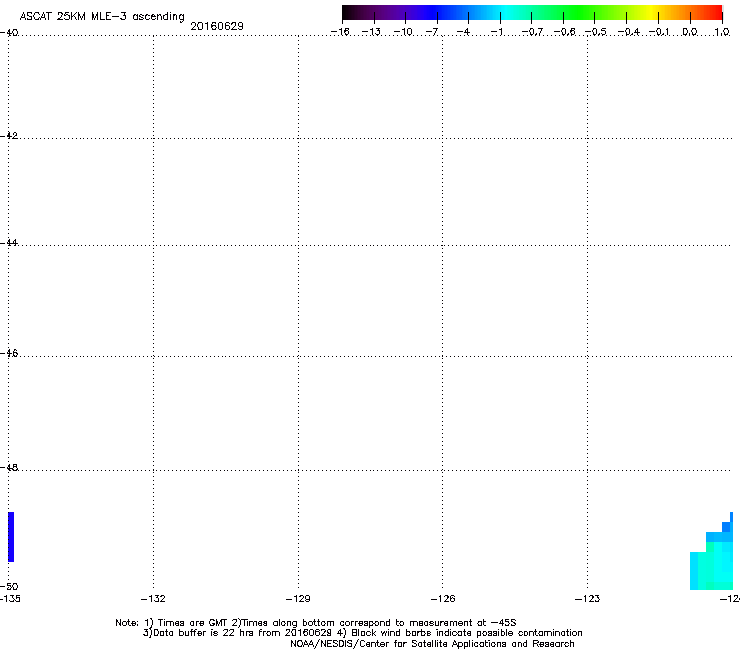Viewport: 740px width, 650px height.
Task: Click the title text 'ASCAT 25KM MLE-3 ascending'
Action: (102, 17)
